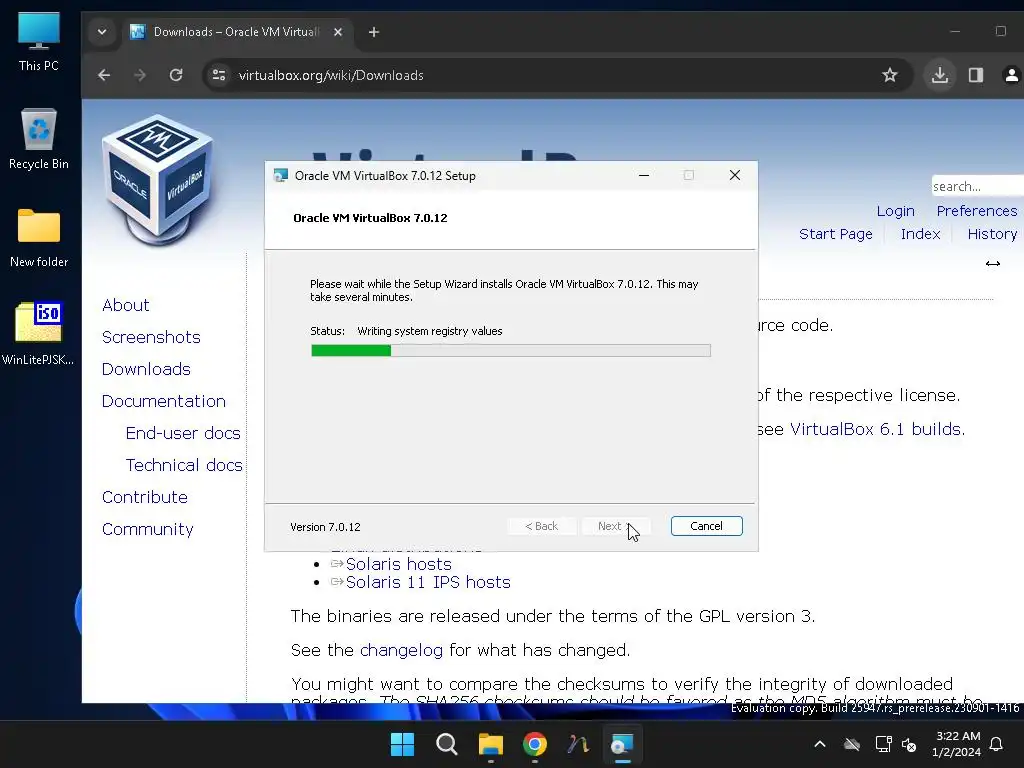Toggle Chrome side panel icon
The image size is (1024, 768).
click(976, 75)
